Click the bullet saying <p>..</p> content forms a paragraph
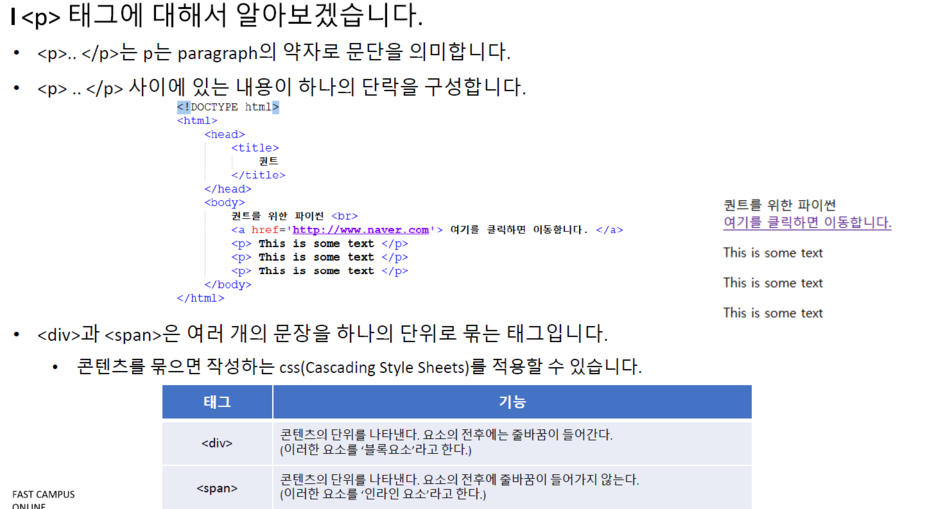Image resolution: width=936 pixels, height=509 pixels. 281,88
